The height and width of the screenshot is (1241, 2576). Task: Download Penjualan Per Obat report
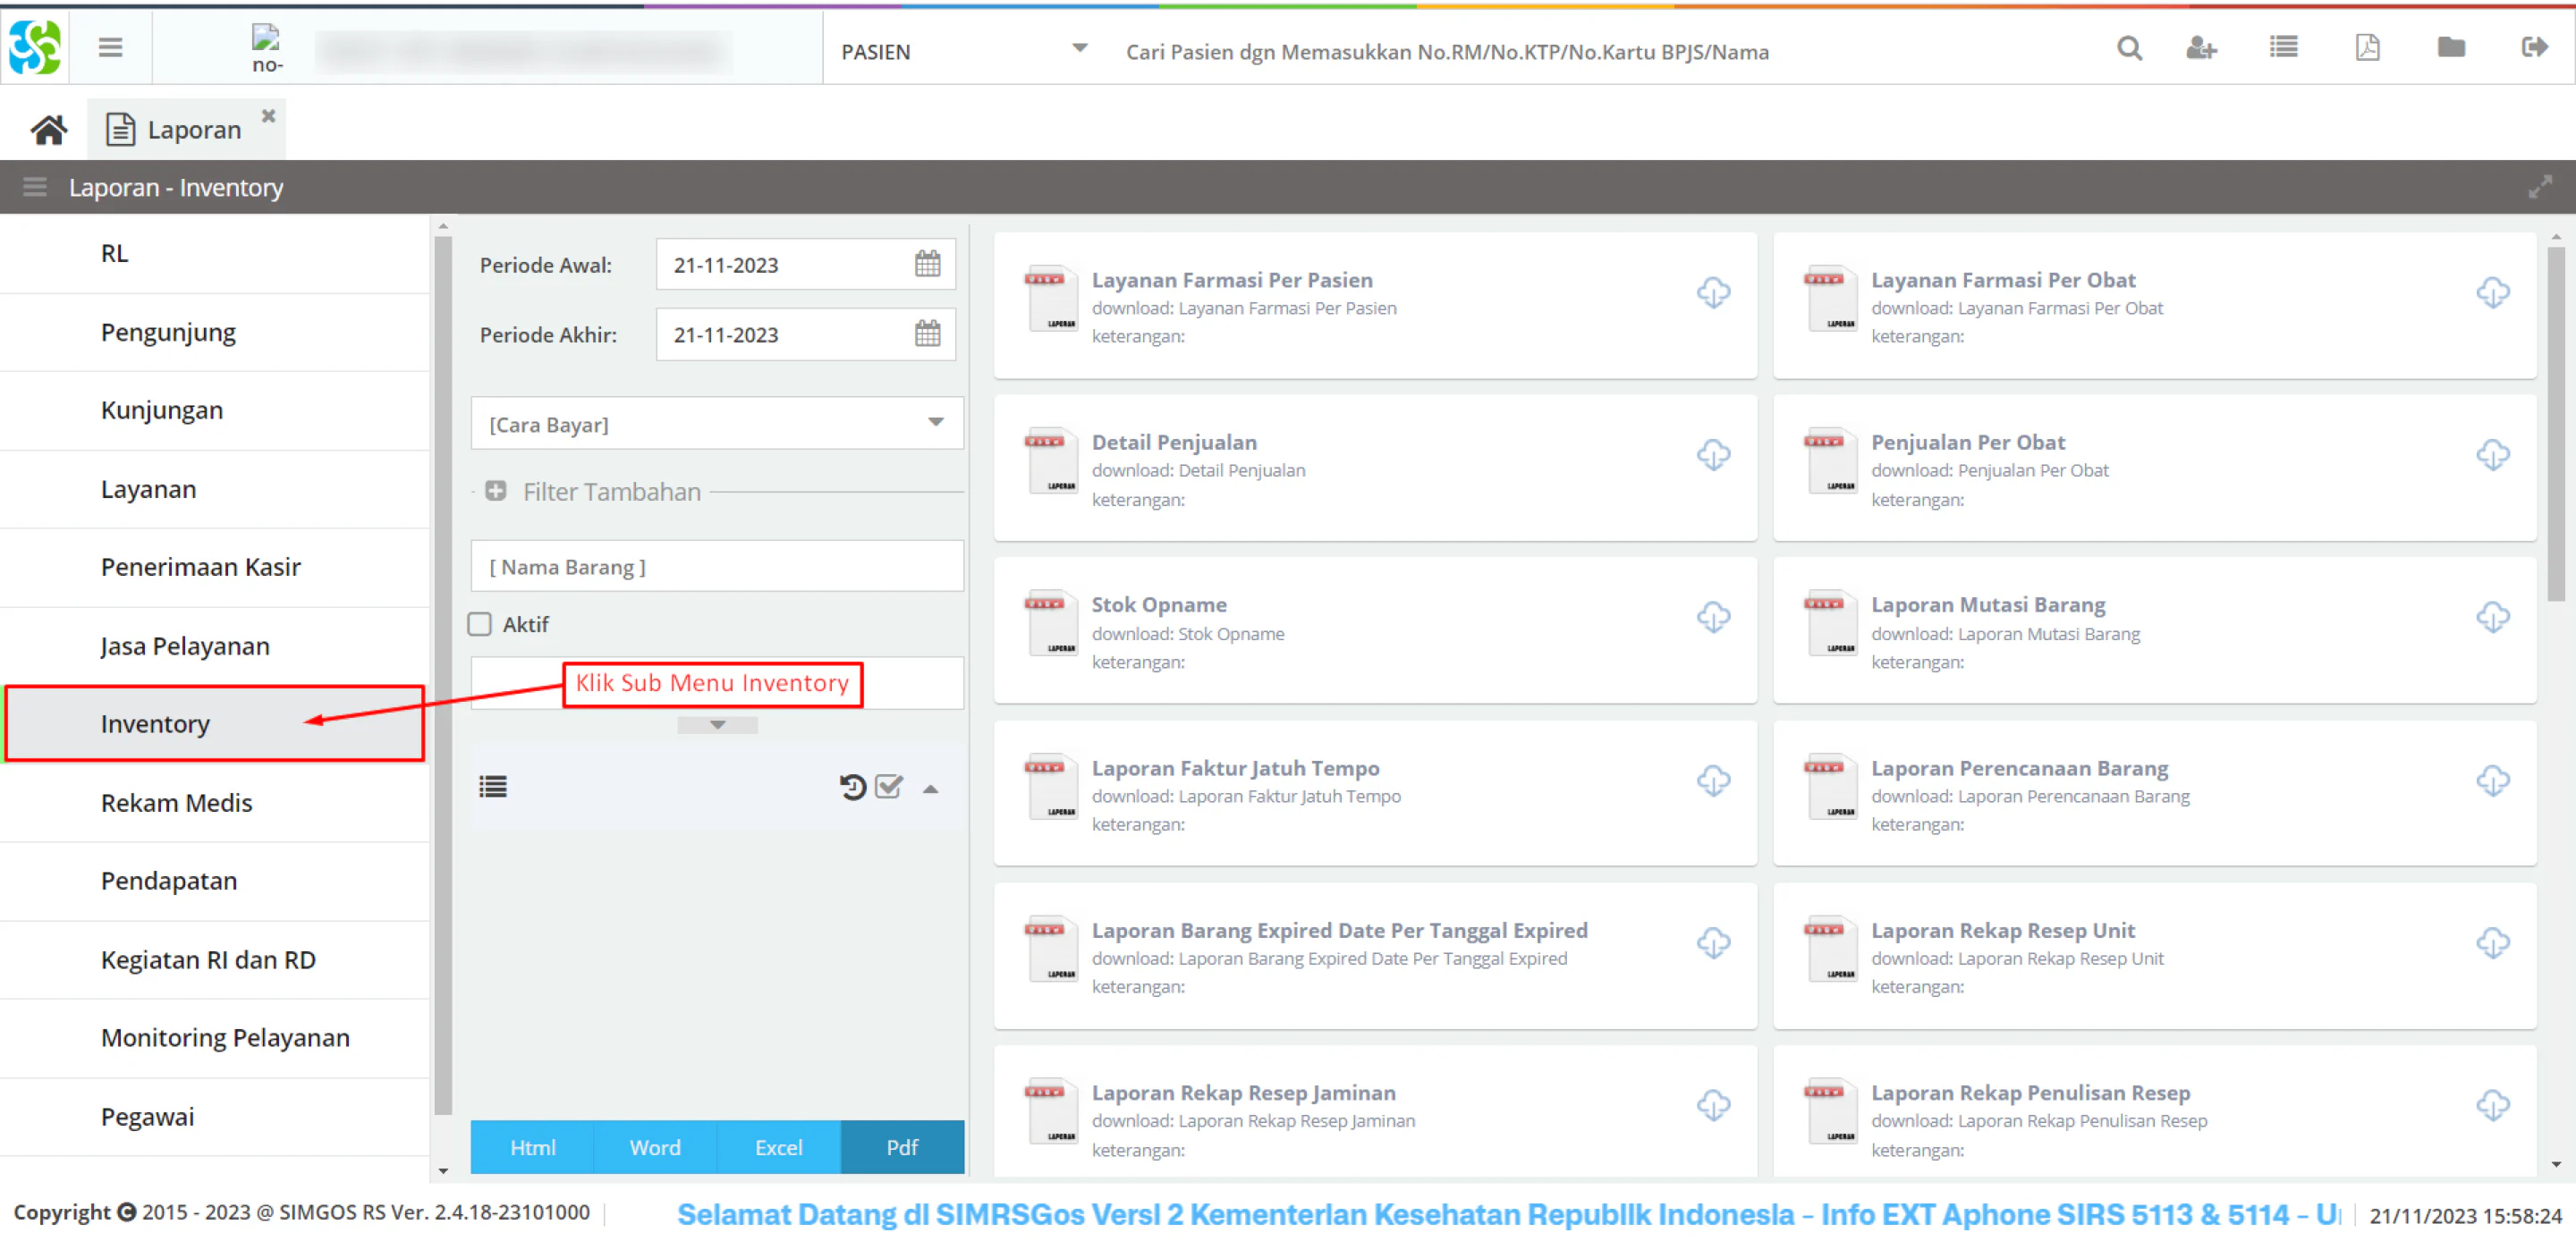tap(2492, 455)
